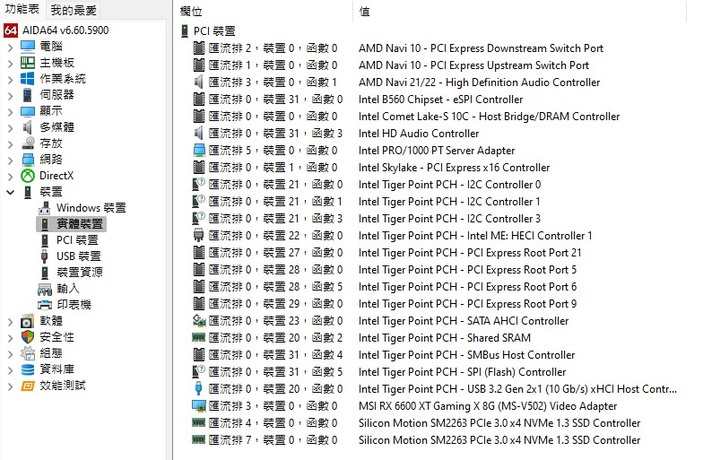Click the 組態 configuration icon
The width and height of the screenshot is (720, 460).
pyautogui.click(x=28, y=353)
